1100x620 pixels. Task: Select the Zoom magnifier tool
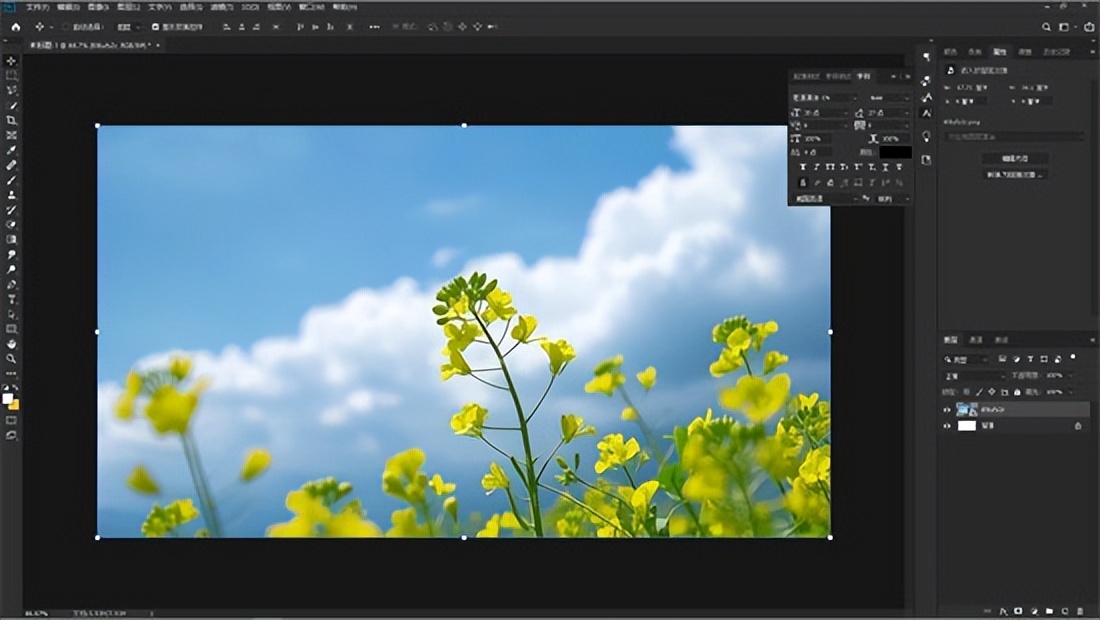click(x=12, y=358)
